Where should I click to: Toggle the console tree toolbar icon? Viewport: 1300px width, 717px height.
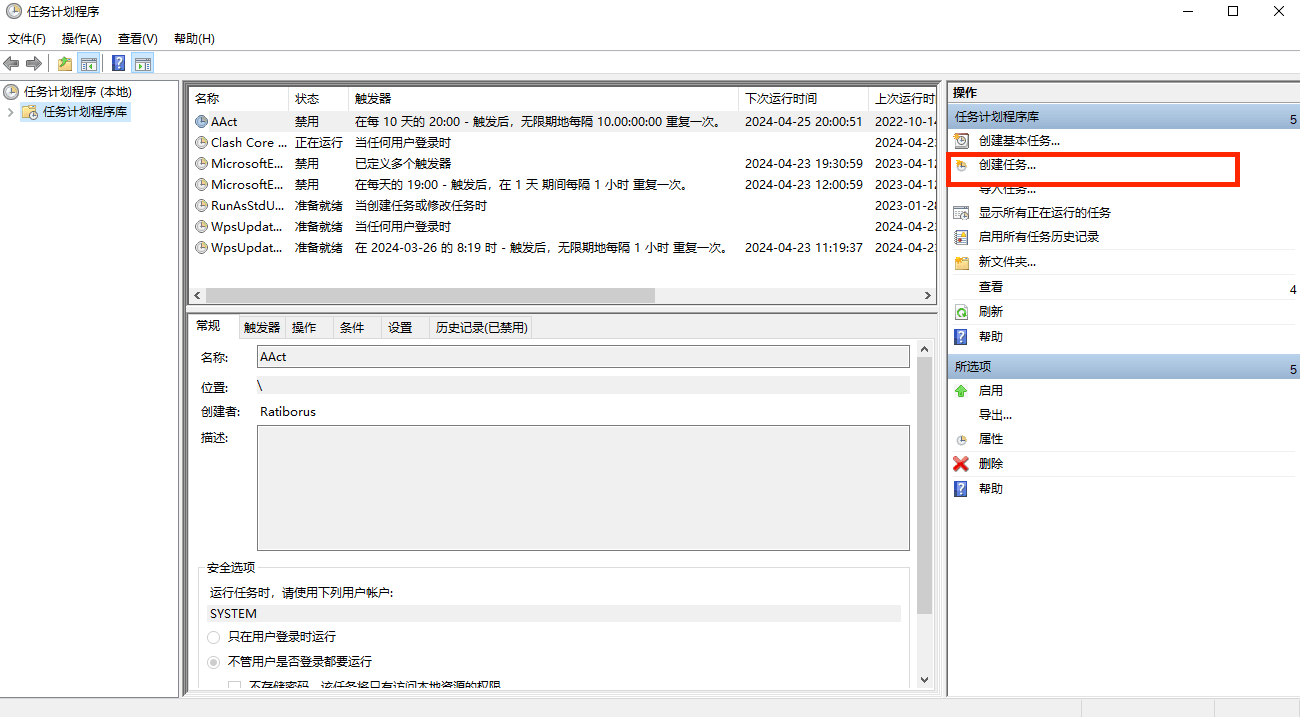point(89,63)
